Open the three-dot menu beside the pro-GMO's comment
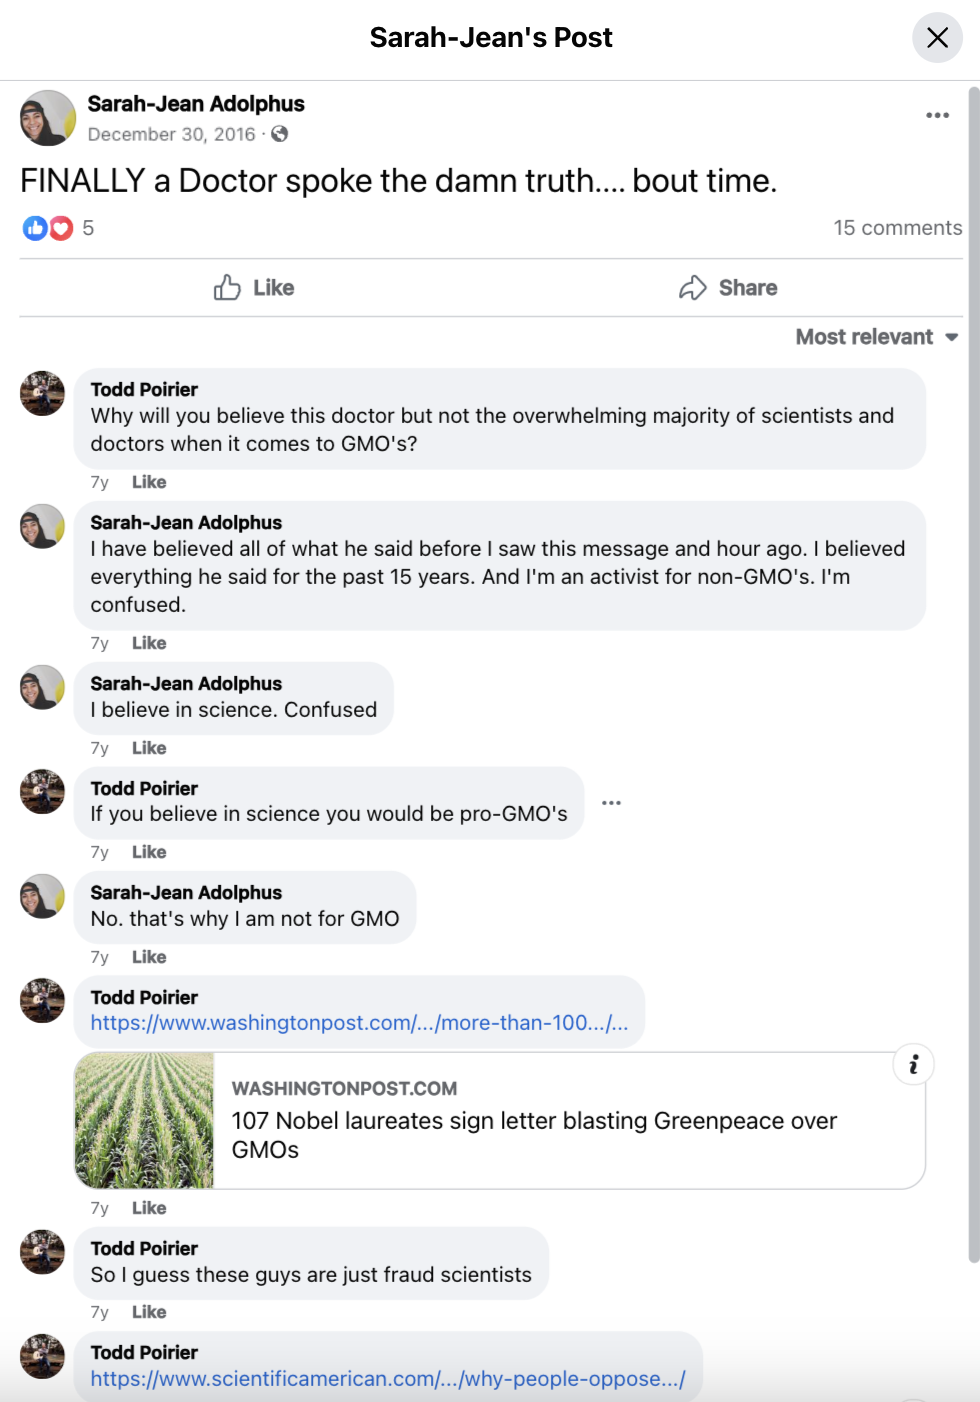 tap(612, 803)
